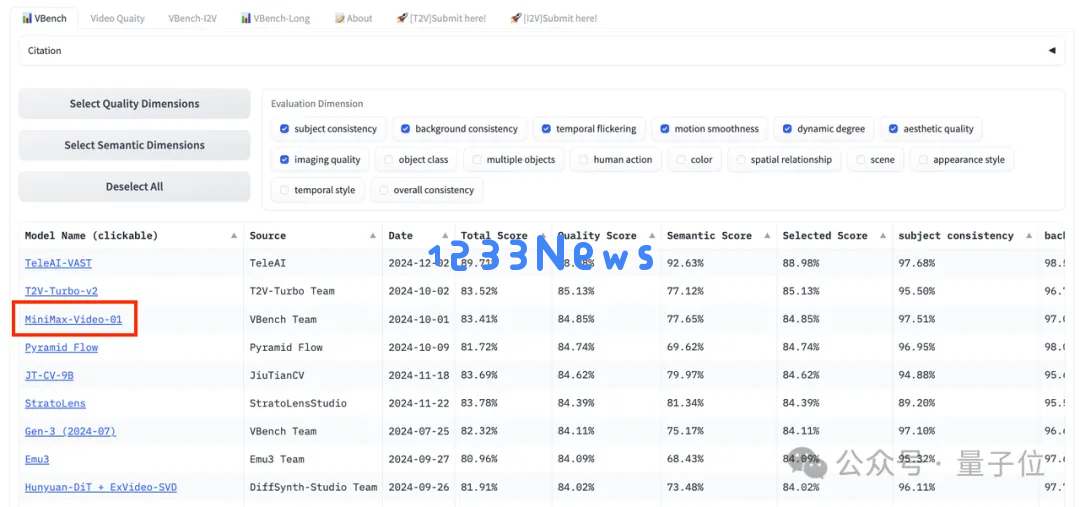Click the subject consistency value 97.68%

tap(917, 263)
